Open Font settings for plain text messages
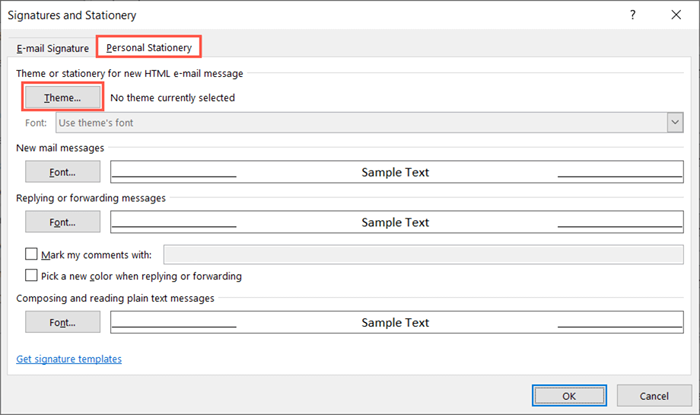700x415 pixels. click(x=62, y=322)
